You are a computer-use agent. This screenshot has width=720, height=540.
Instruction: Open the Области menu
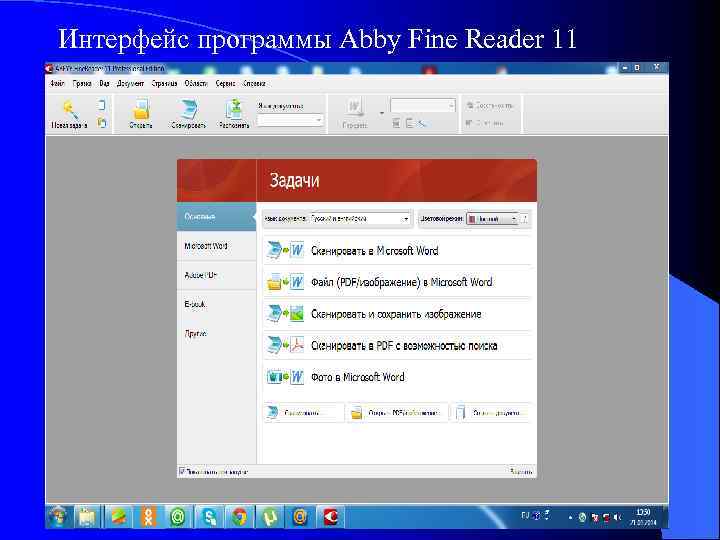coord(196,84)
